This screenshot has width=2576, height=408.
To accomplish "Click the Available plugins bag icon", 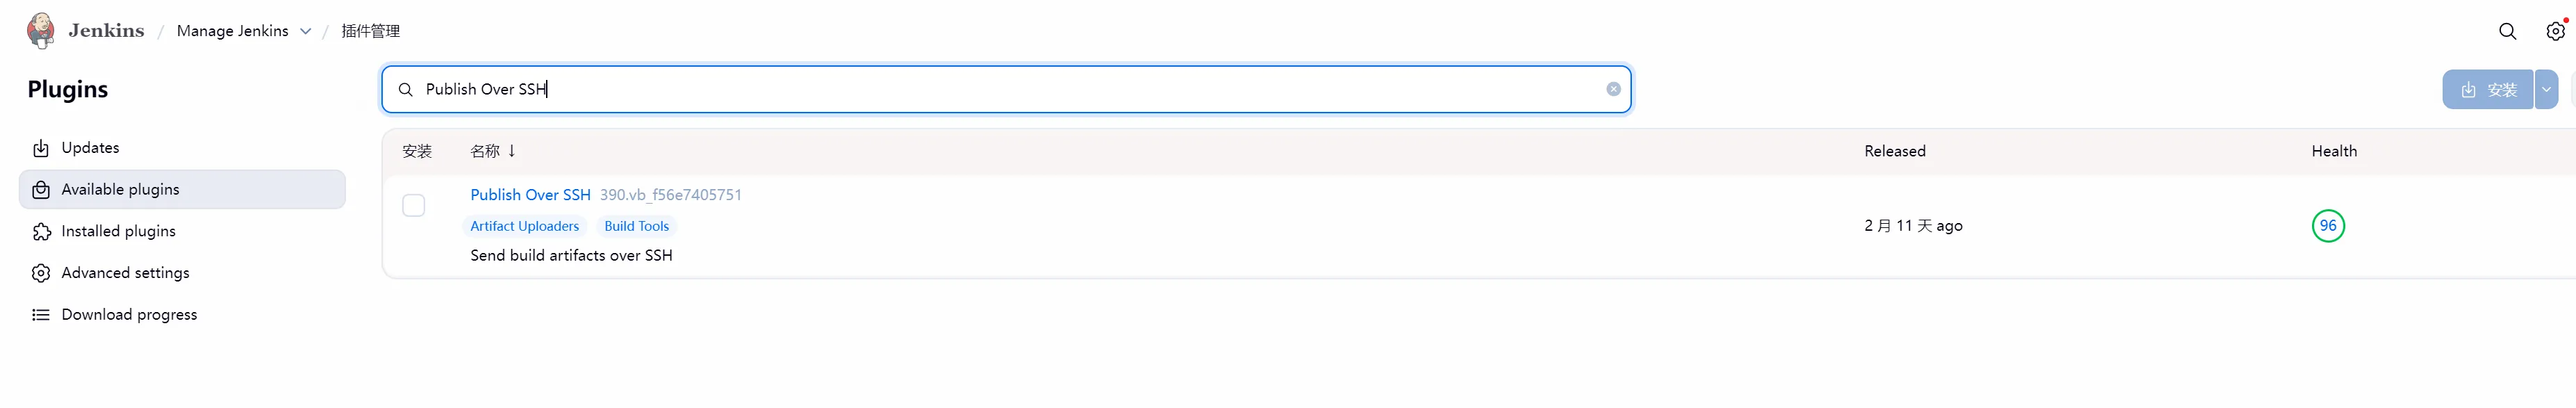I will pos(41,190).
